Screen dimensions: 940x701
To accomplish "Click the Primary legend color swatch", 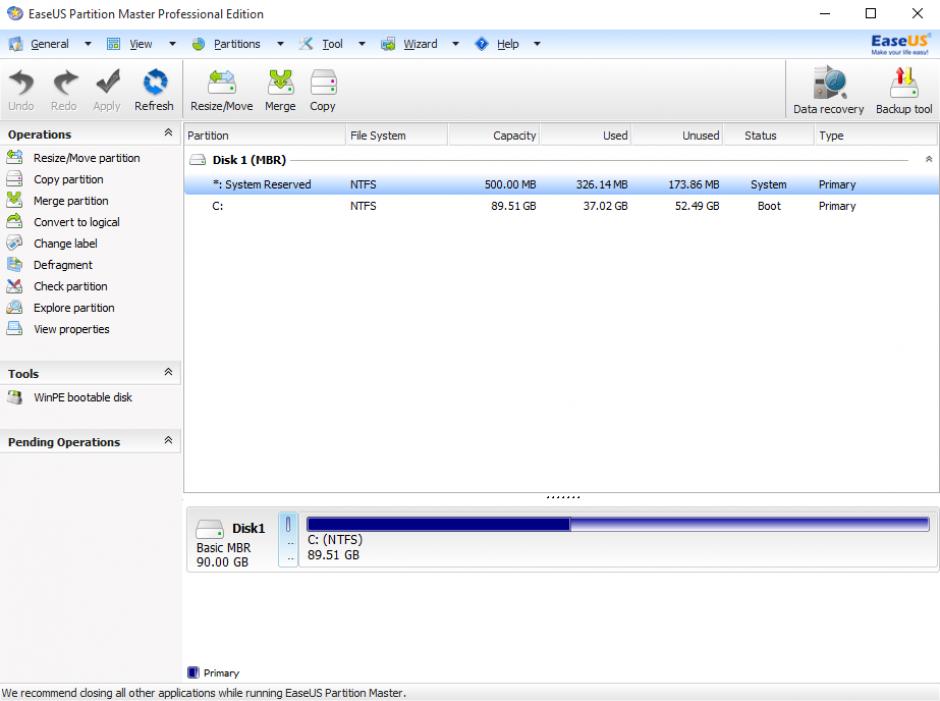I will [x=193, y=672].
